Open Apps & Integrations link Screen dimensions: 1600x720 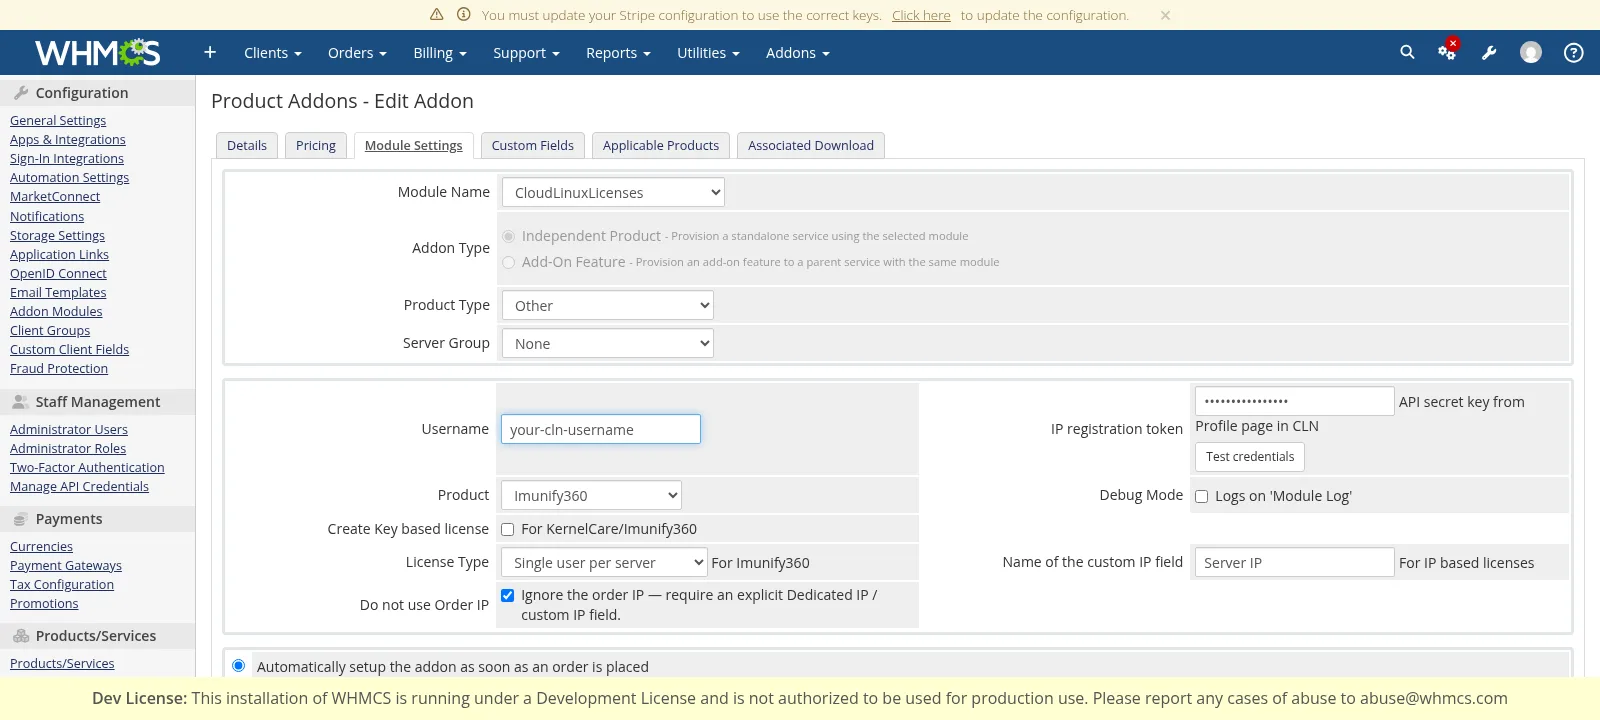click(68, 139)
